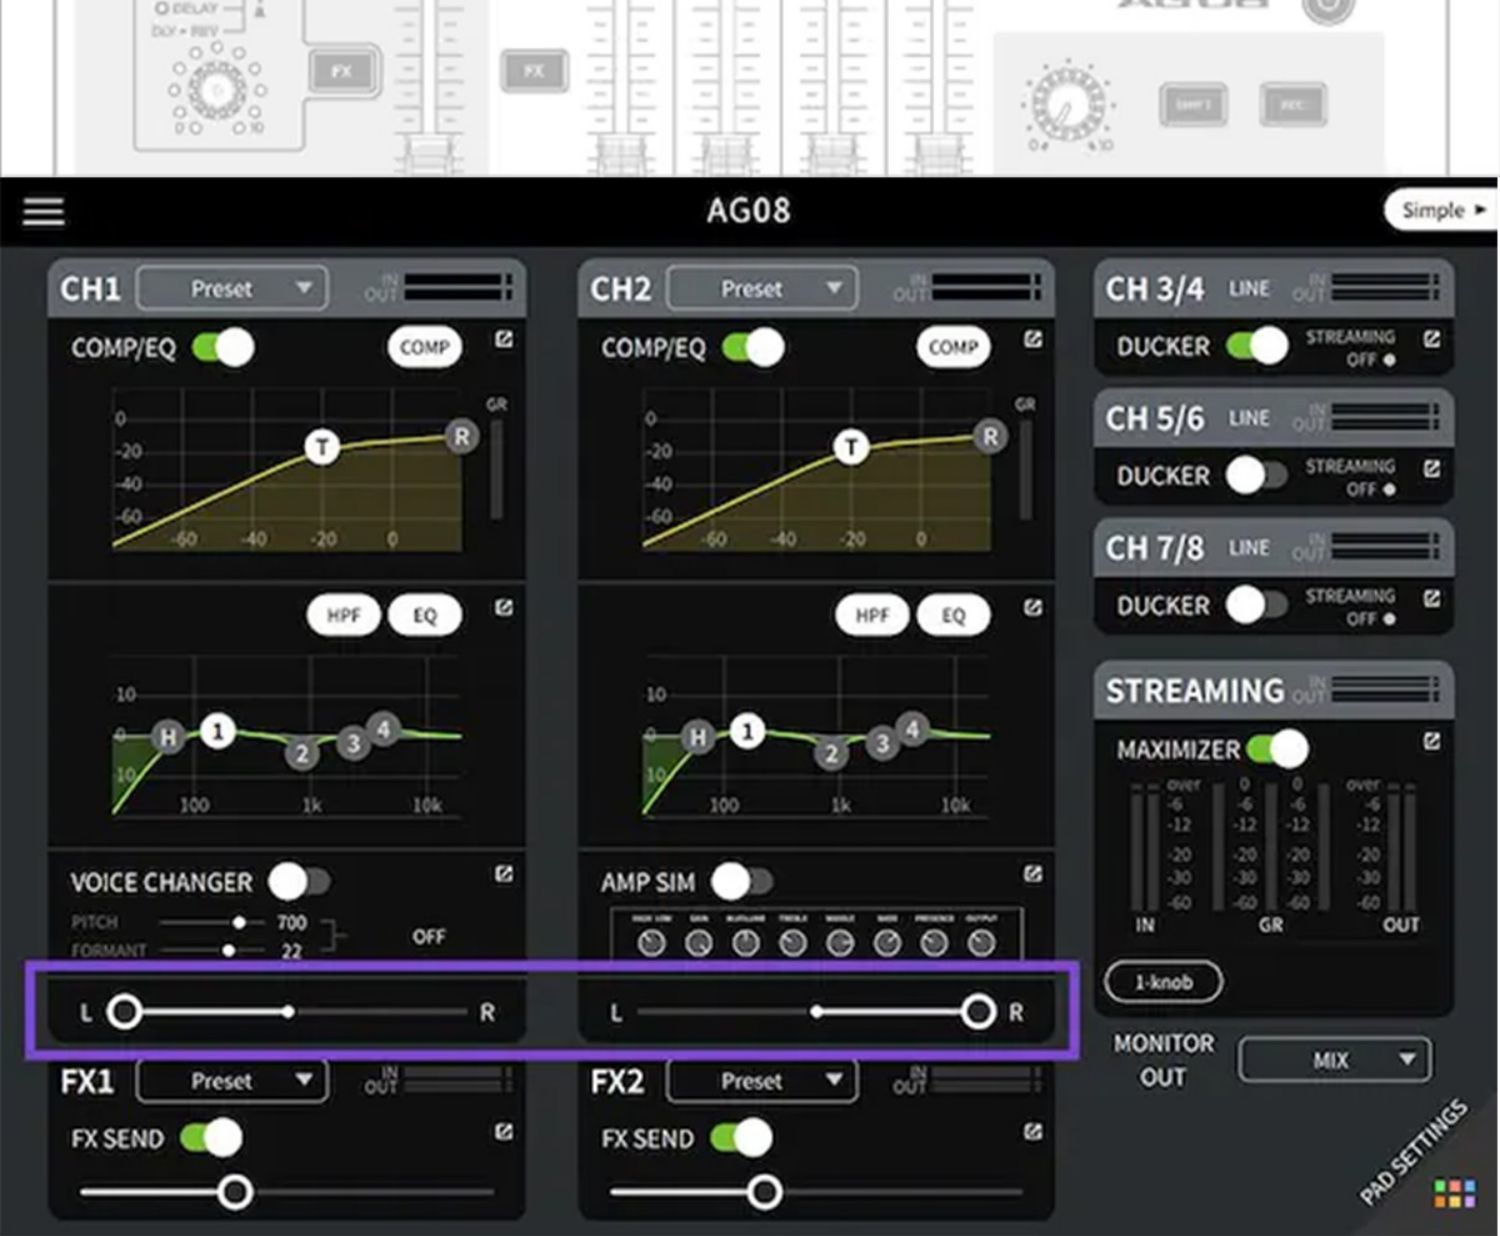
Task: Click CH1 COMP button
Action: [424, 347]
